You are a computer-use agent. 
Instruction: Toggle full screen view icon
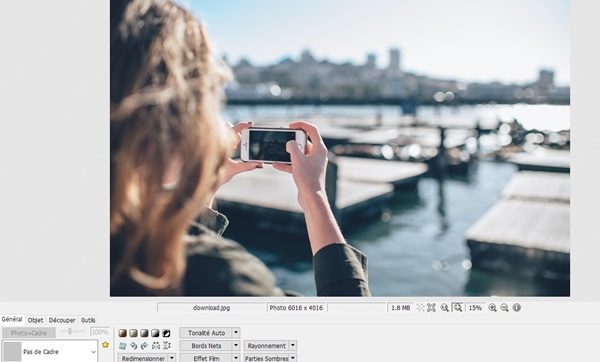point(431,308)
